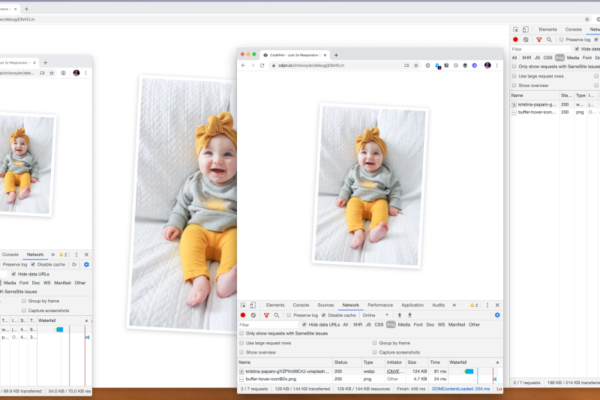
Task: Click inspect element icon in right DevTools panel
Action: coord(515,29)
